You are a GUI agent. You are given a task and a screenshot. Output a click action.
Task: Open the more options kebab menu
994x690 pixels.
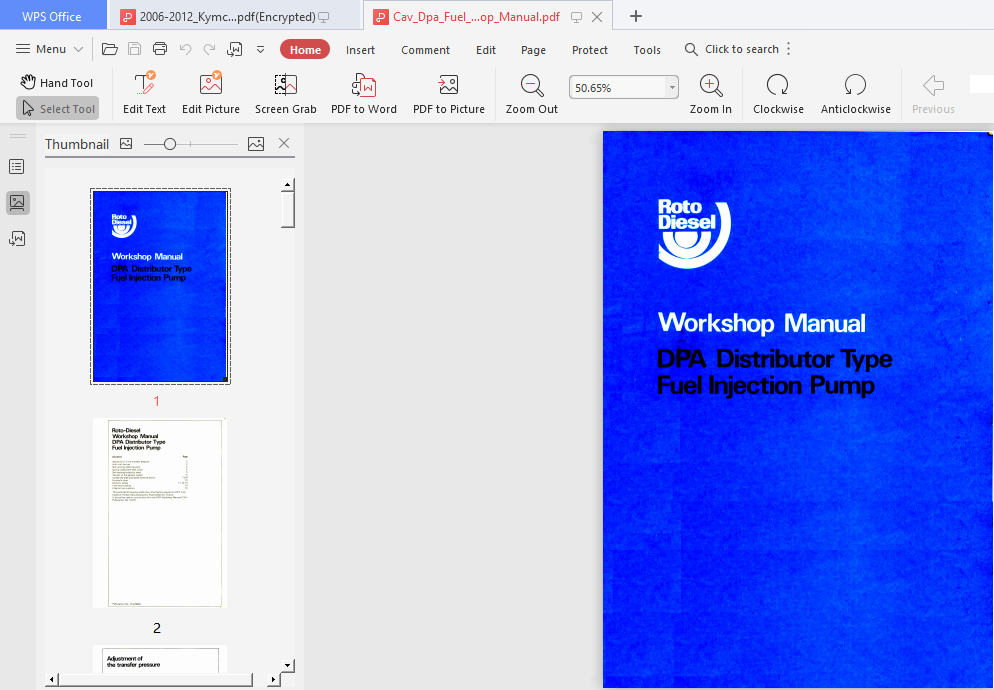(789, 49)
